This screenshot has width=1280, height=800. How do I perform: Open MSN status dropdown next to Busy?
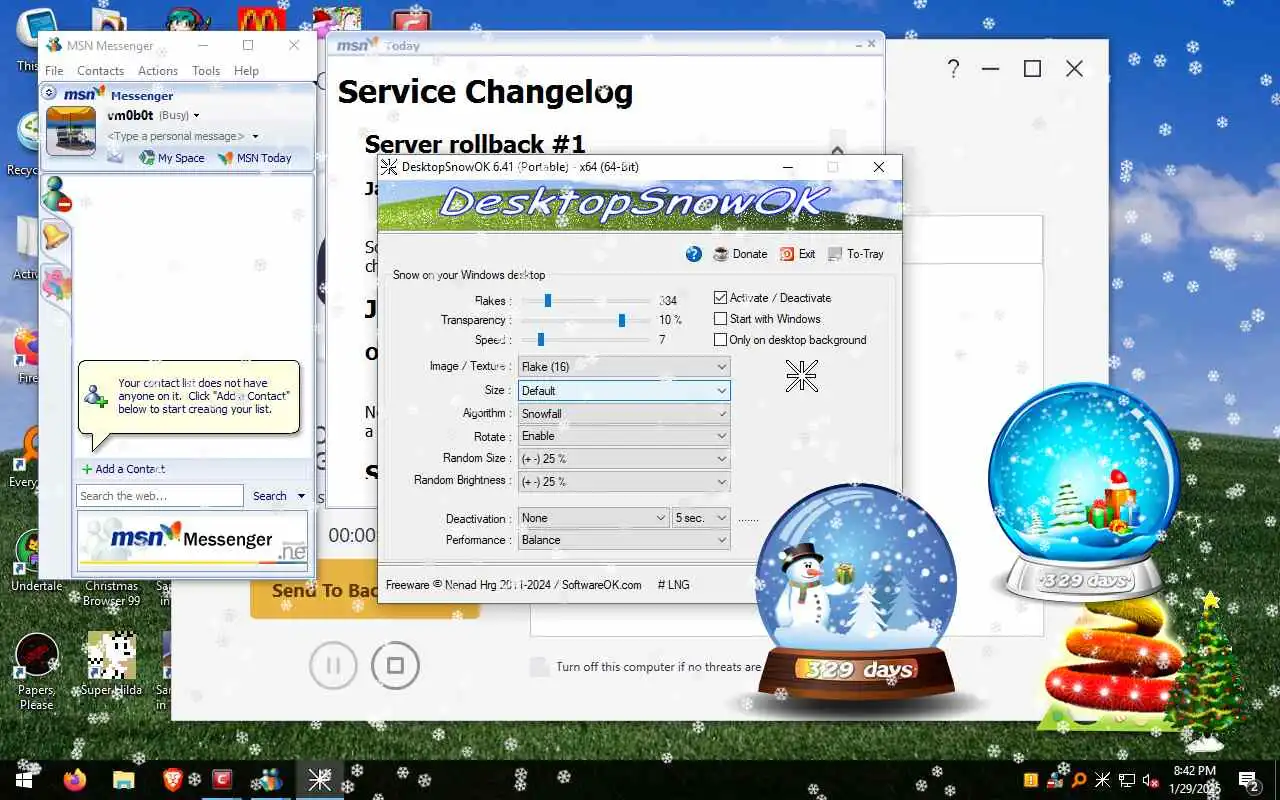tap(196, 116)
